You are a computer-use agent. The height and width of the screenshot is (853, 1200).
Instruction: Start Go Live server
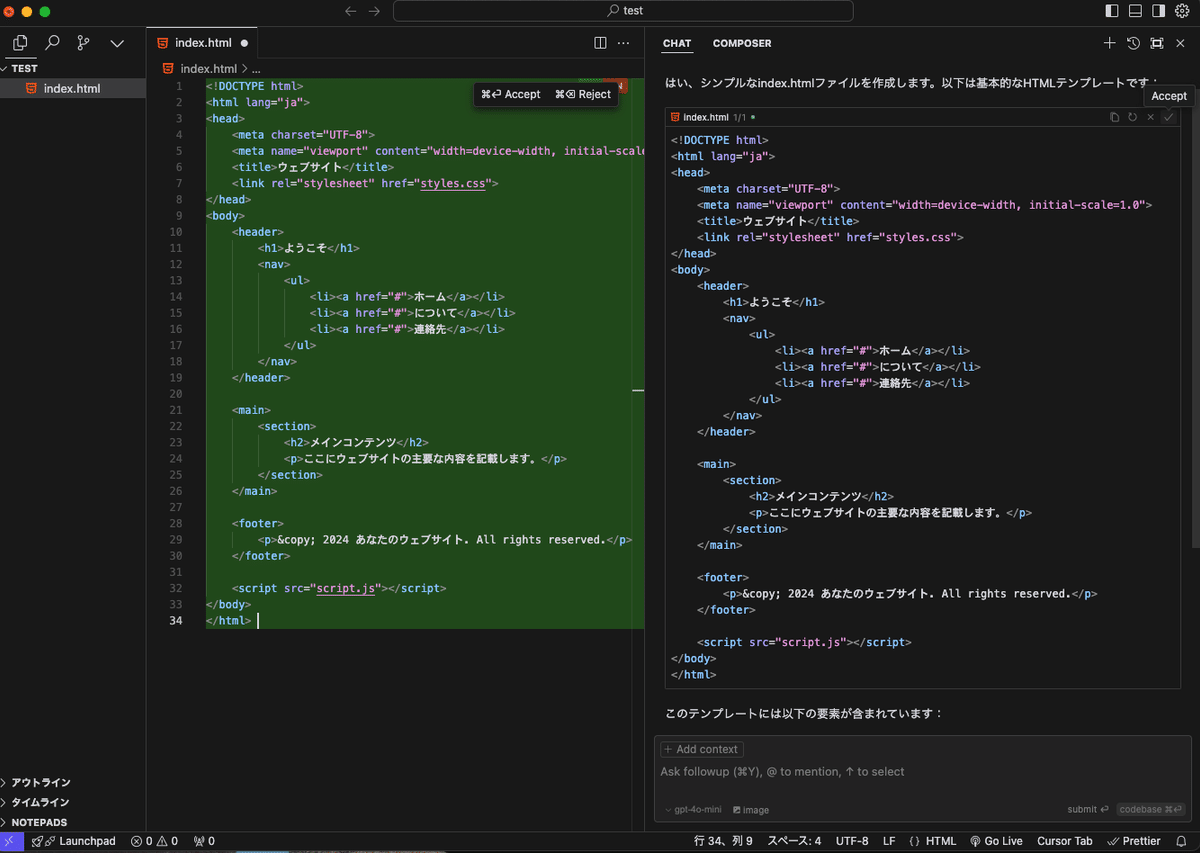tap(996, 842)
